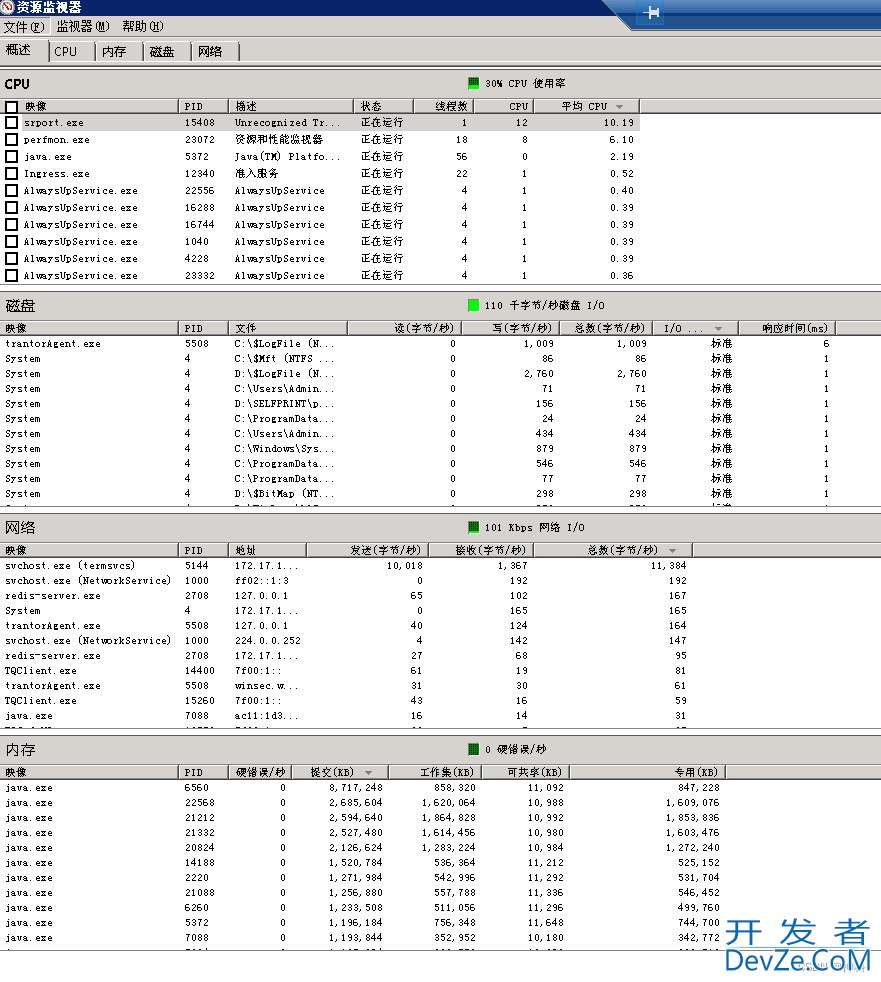Open the 帮助(H) menu
This screenshot has width=881, height=982.
[142, 26]
